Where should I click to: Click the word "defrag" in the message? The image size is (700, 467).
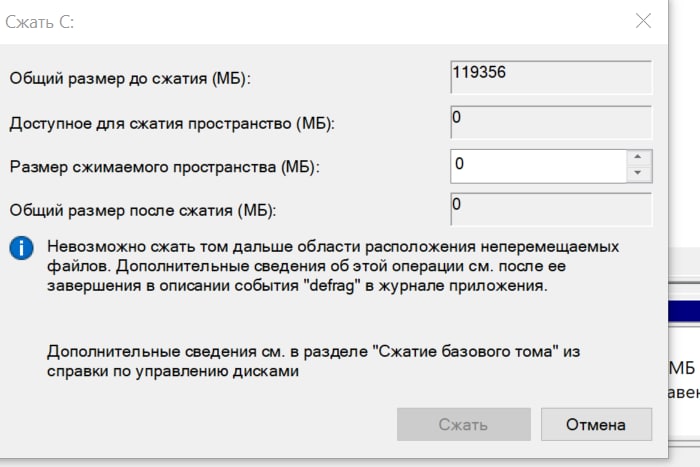[x=335, y=285]
